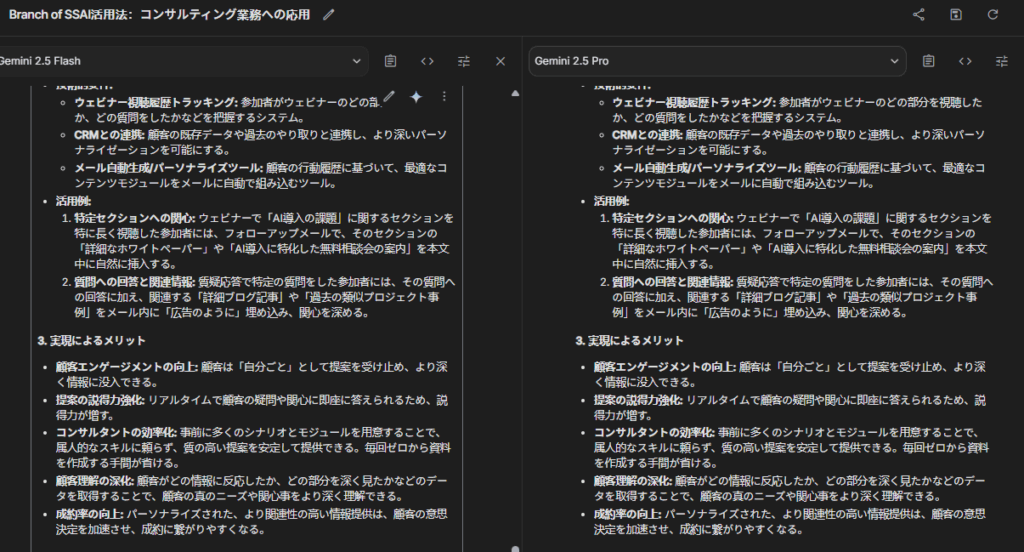Click the refresh icon in the top bar
This screenshot has height=552, width=1024.
993,14
